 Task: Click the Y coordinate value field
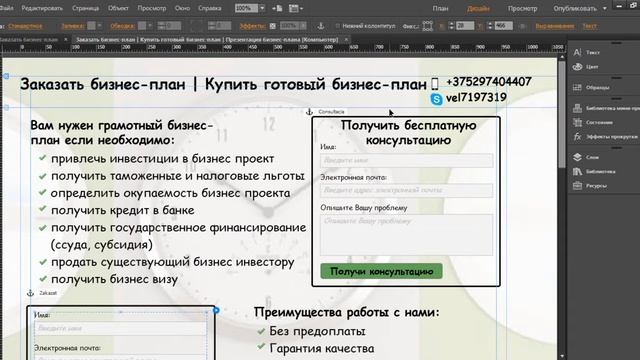point(504,26)
